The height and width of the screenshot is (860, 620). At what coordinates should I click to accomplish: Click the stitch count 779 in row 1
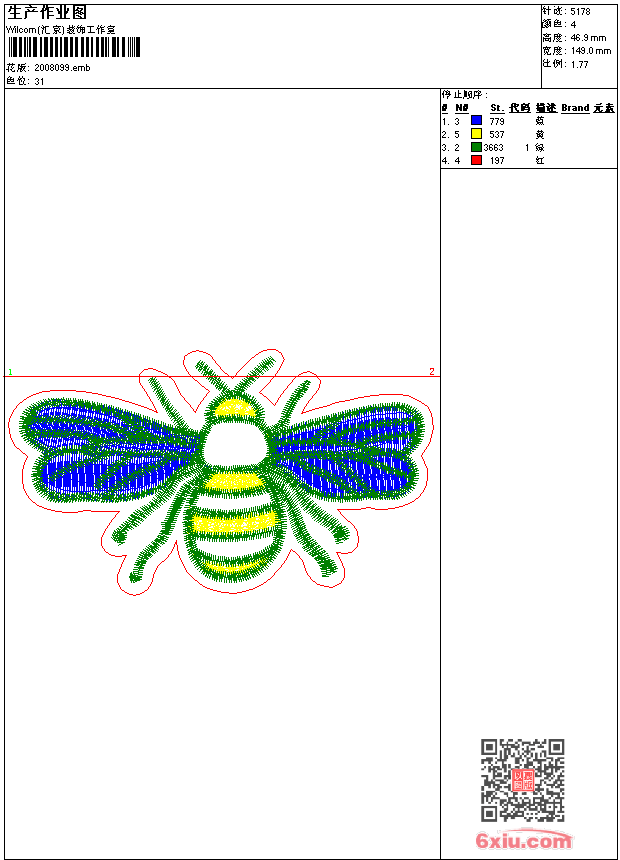point(497,122)
